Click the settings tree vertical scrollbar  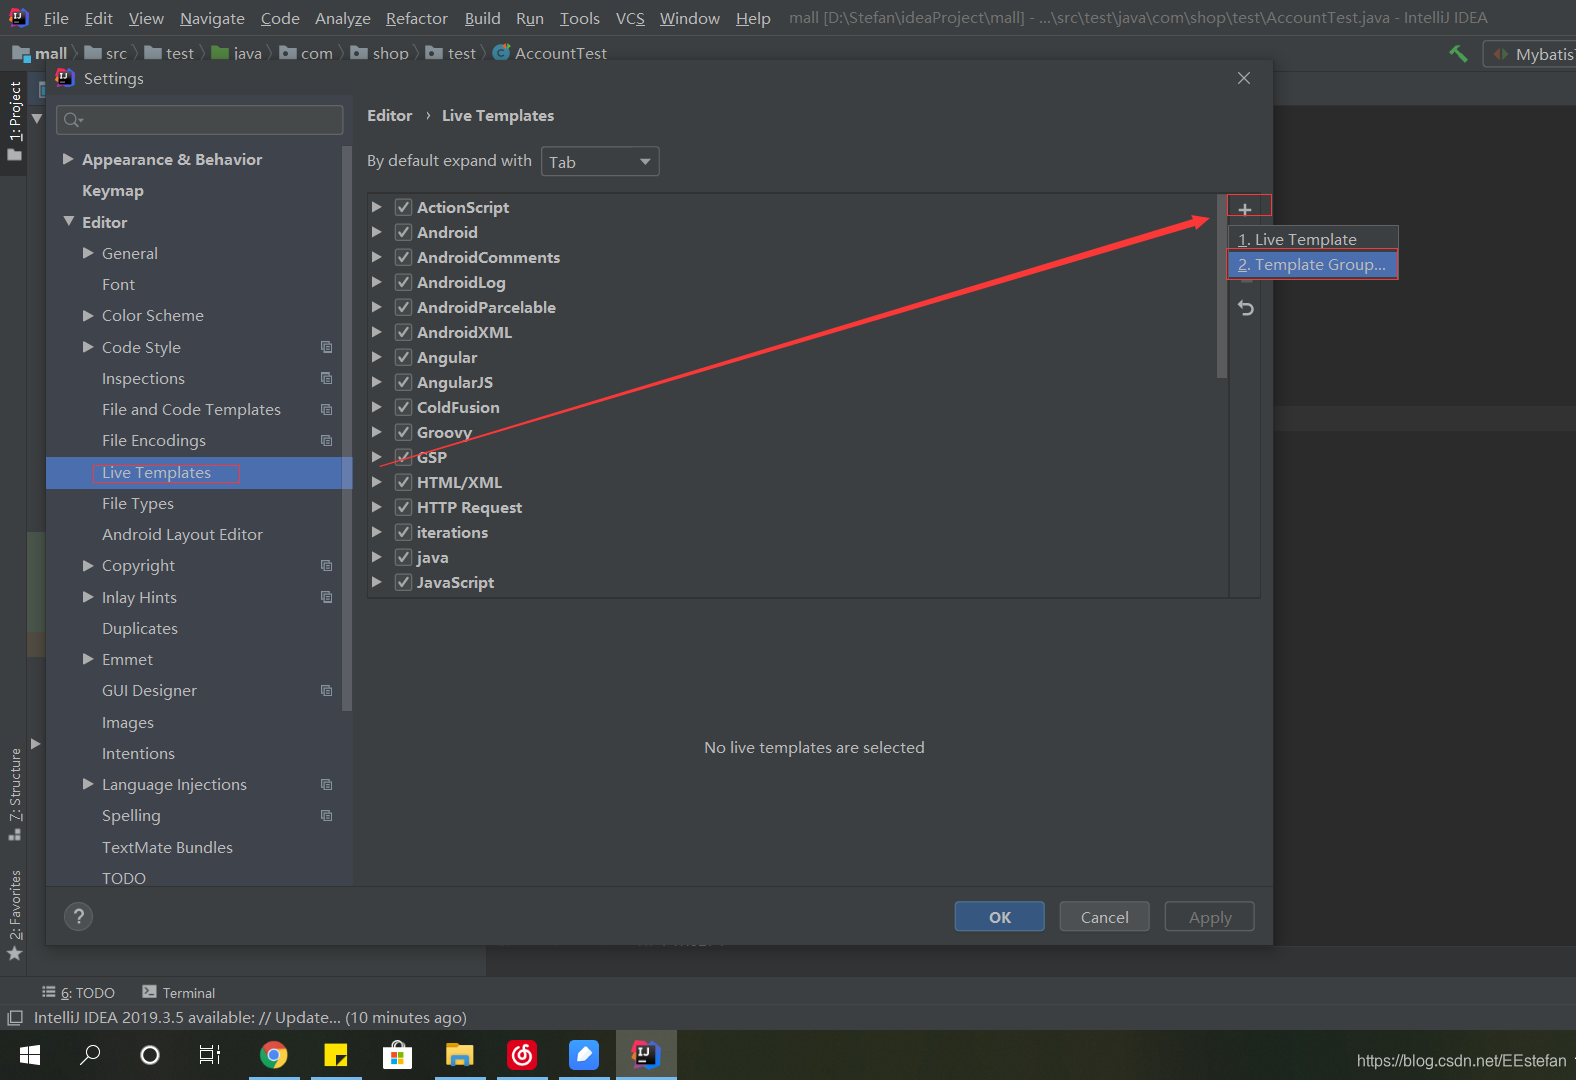click(347, 428)
